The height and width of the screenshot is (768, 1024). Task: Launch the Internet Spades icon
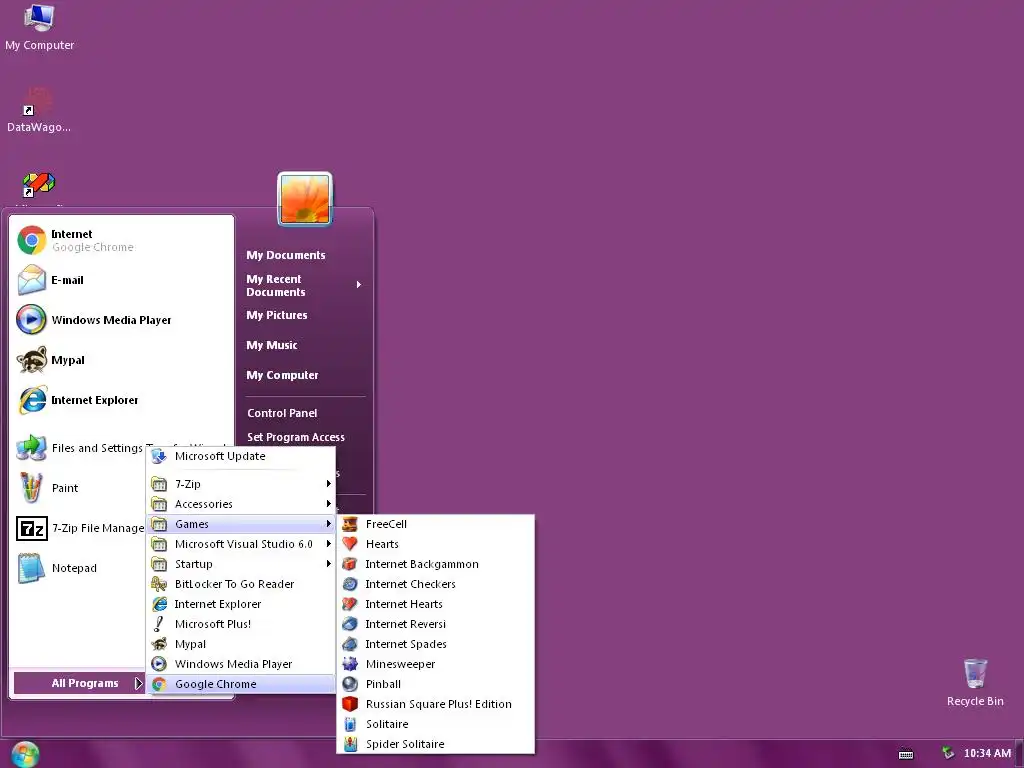[350, 644]
